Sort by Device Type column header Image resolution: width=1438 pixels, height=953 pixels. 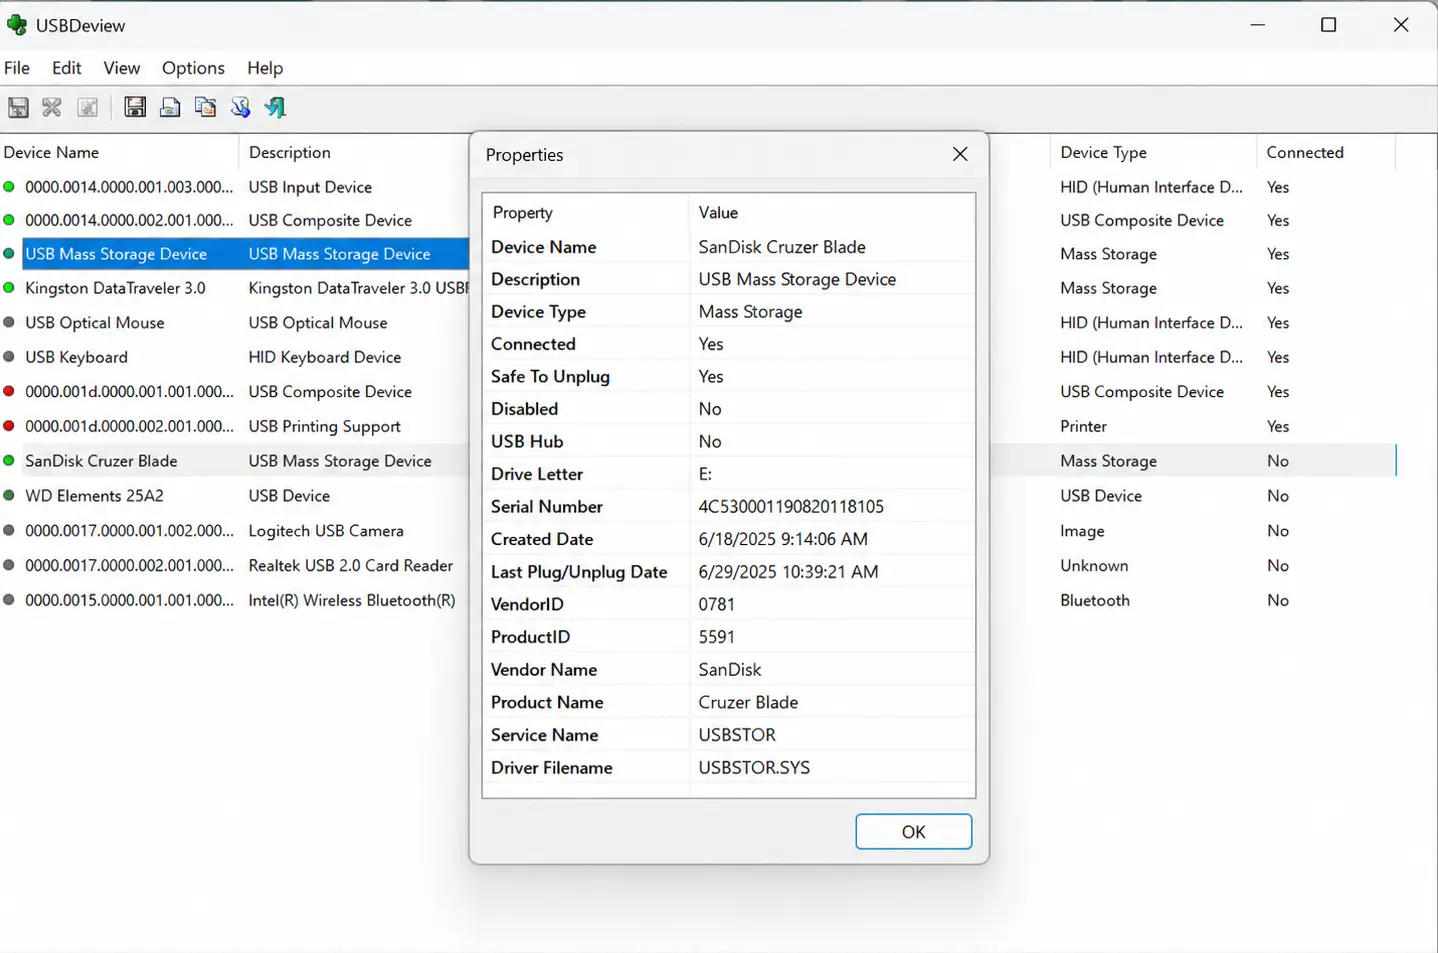click(x=1153, y=152)
